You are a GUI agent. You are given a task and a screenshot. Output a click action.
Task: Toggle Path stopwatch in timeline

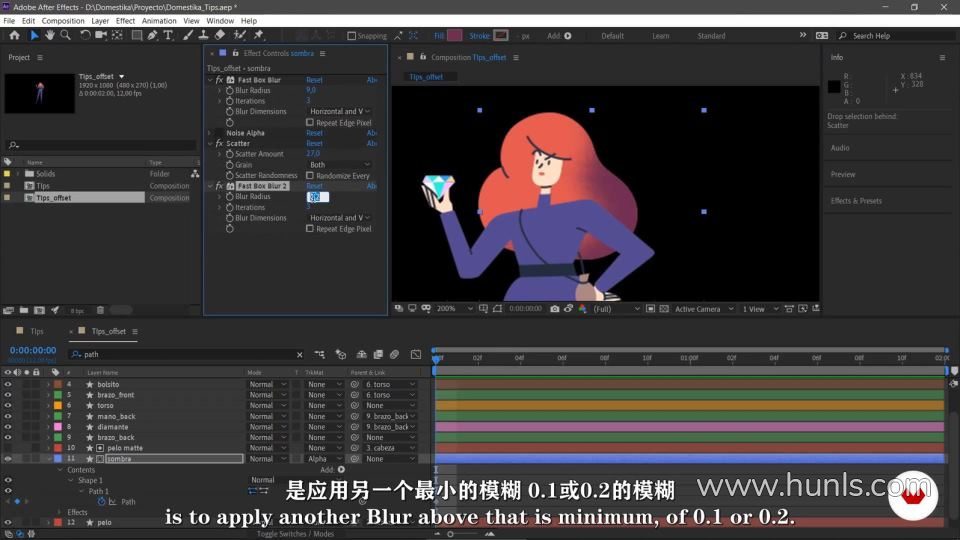point(102,501)
